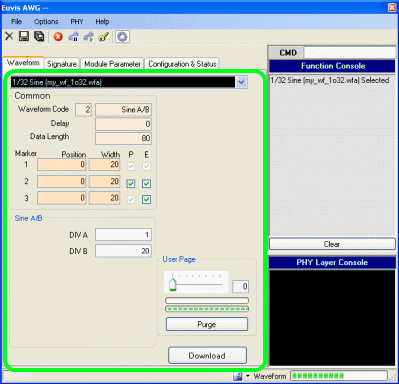Click the gear with pause symbol icon
The width and height of the screenshot is (399, 384).
(73, 36)
